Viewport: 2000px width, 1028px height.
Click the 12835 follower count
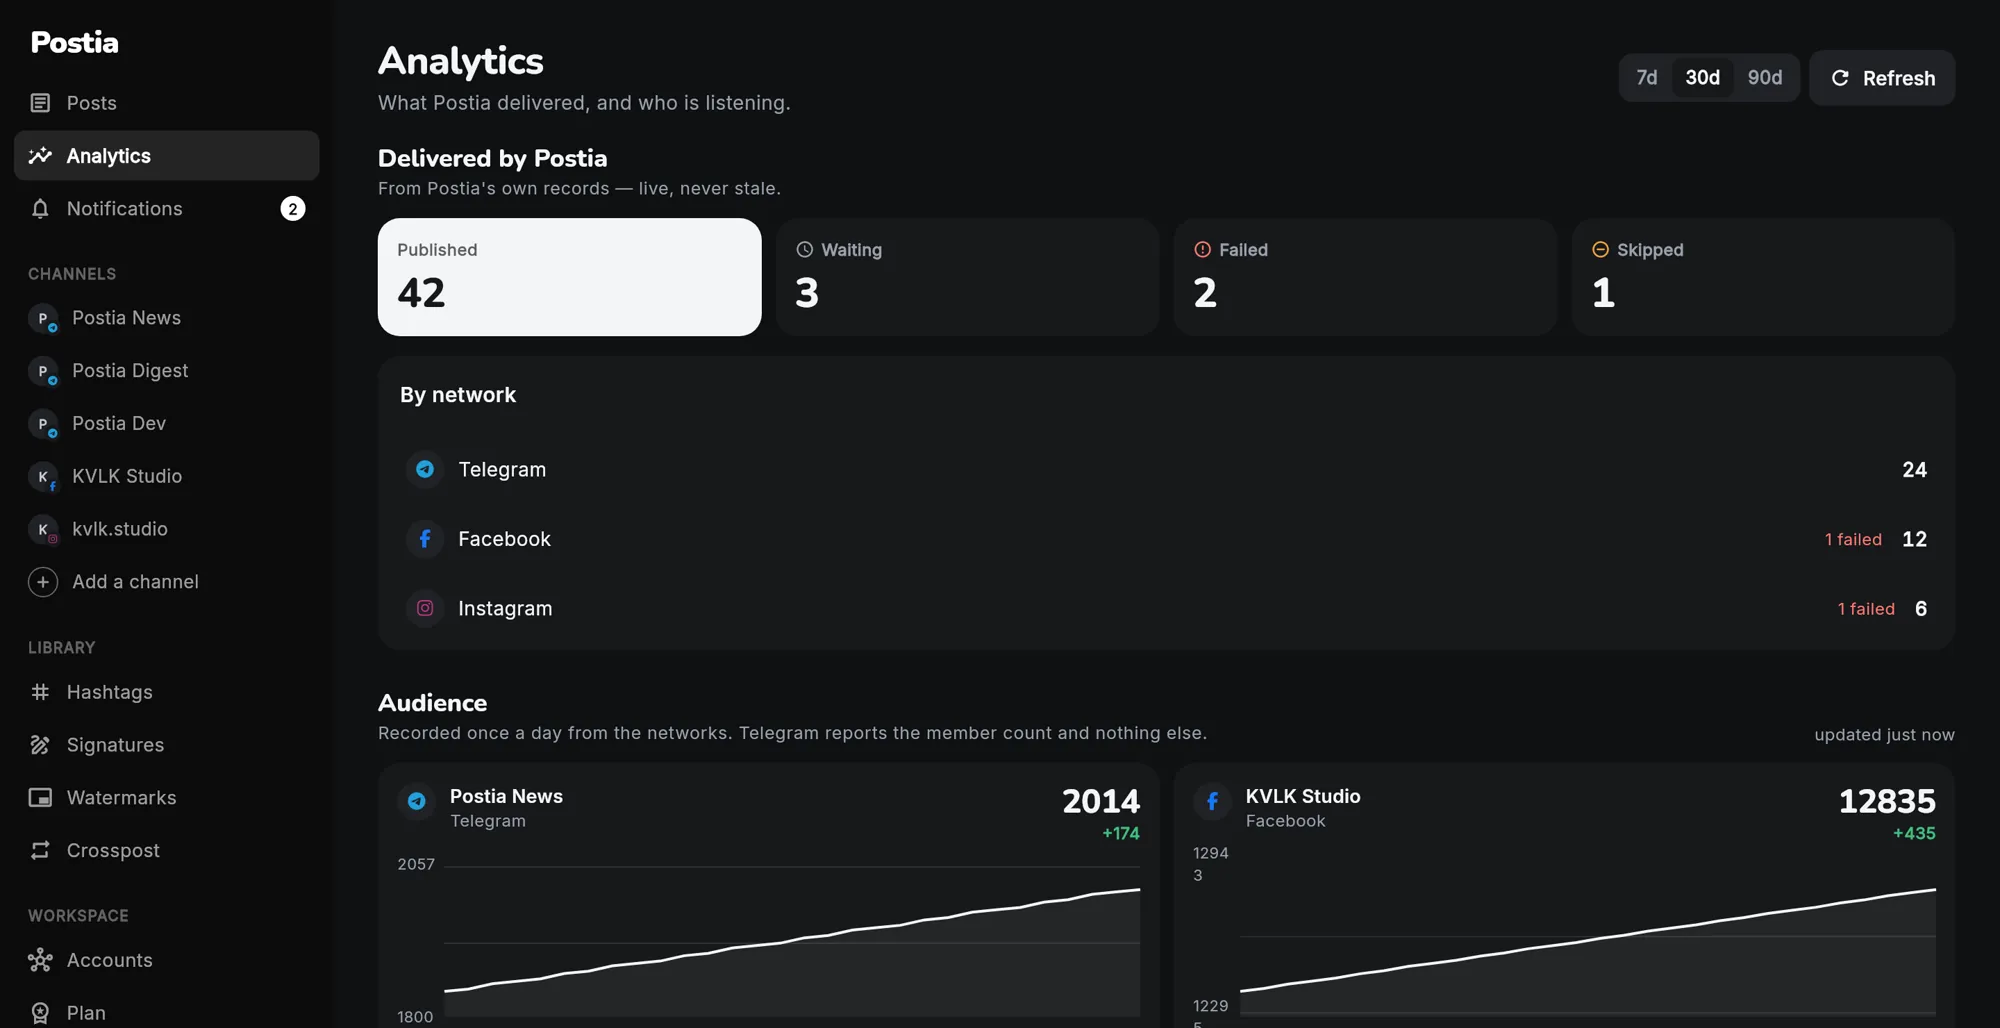click(1887, 801)
